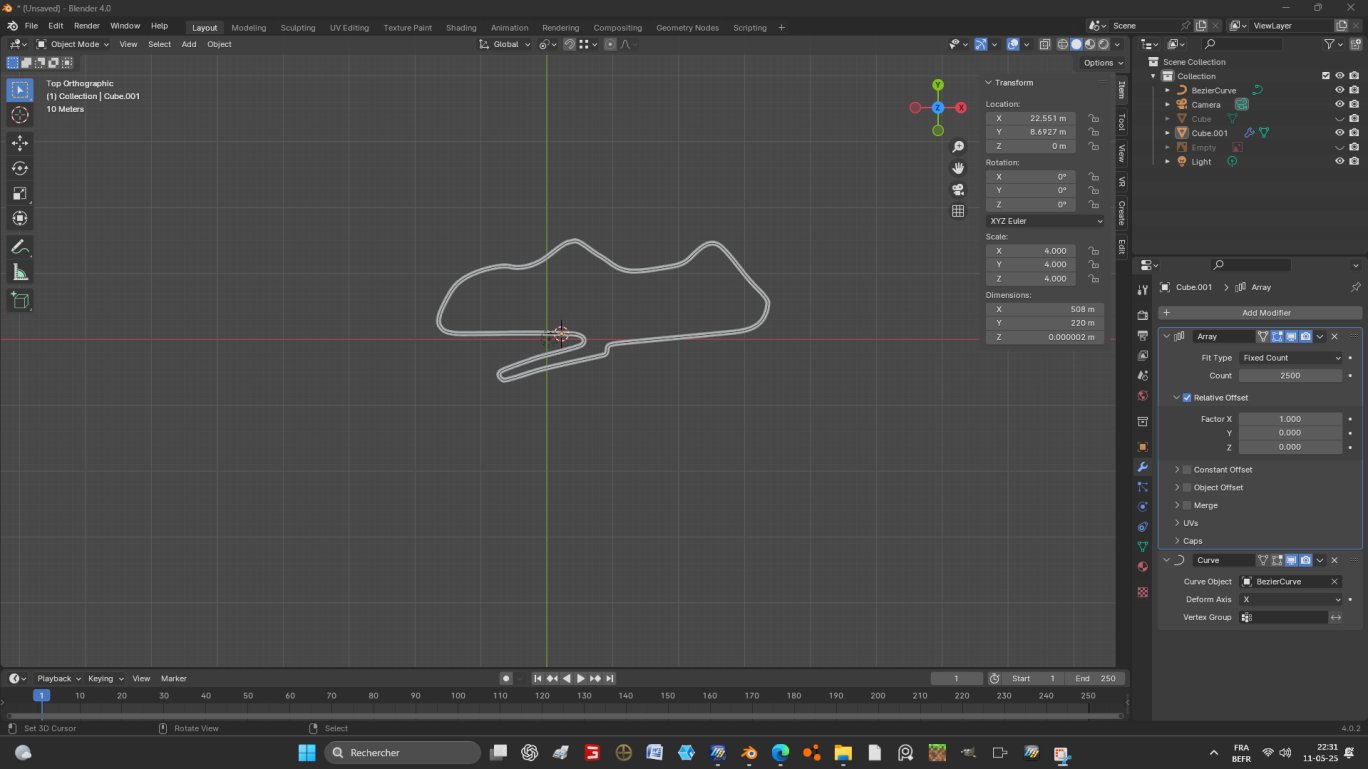This screenshot has width=1368, height=769.
Task: Hide Light in viewport via eye icon
Action: click(1340, 161)
